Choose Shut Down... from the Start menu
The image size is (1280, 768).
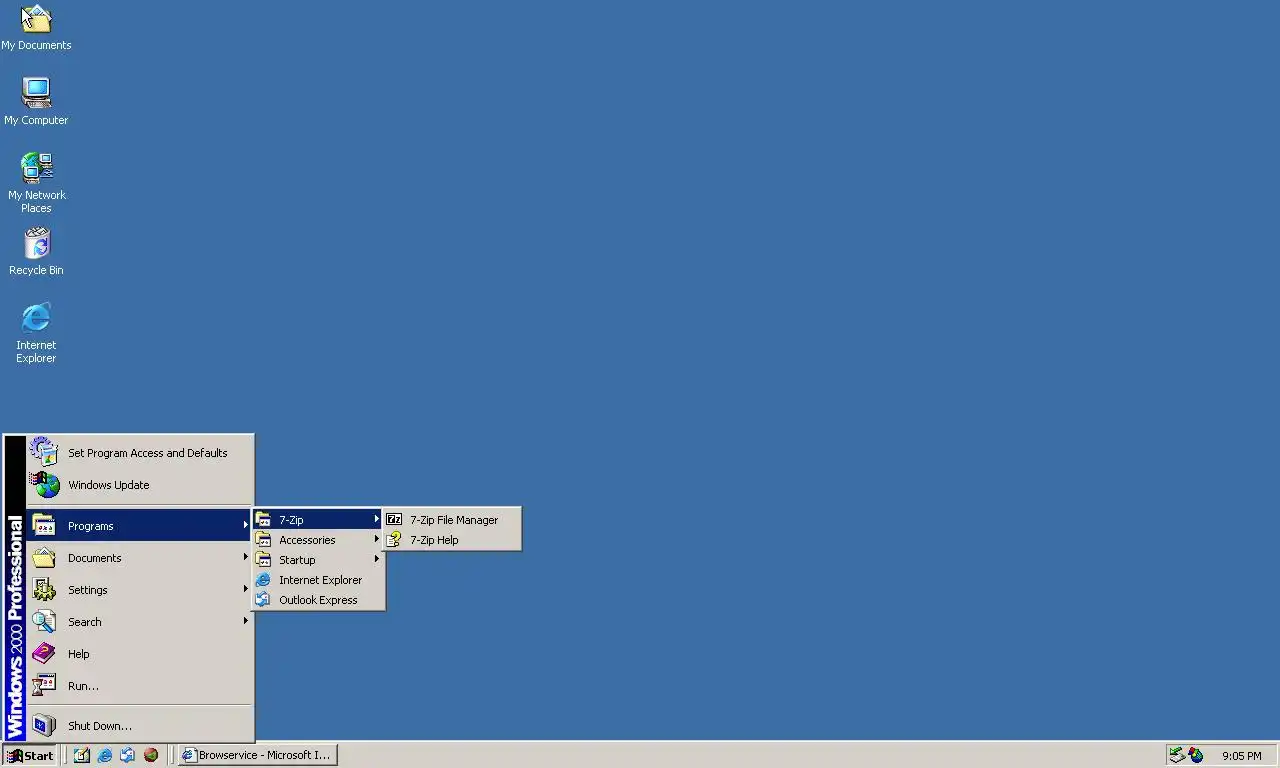tap(140, 726)
